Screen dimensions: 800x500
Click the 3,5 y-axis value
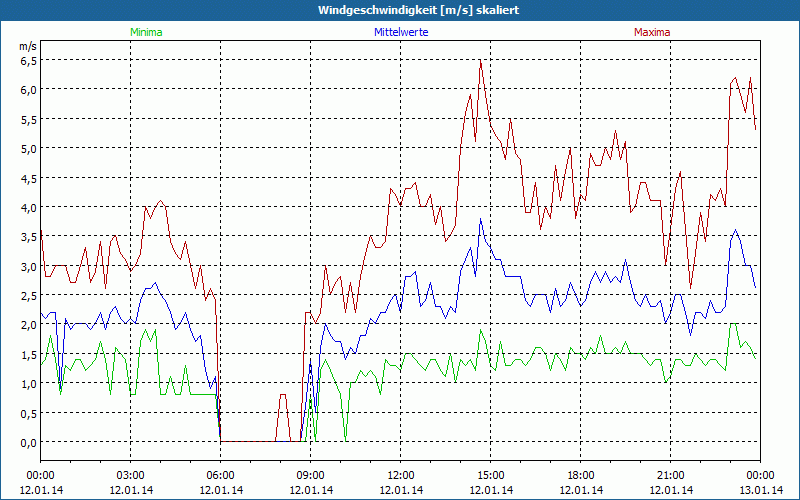[29, 237]
